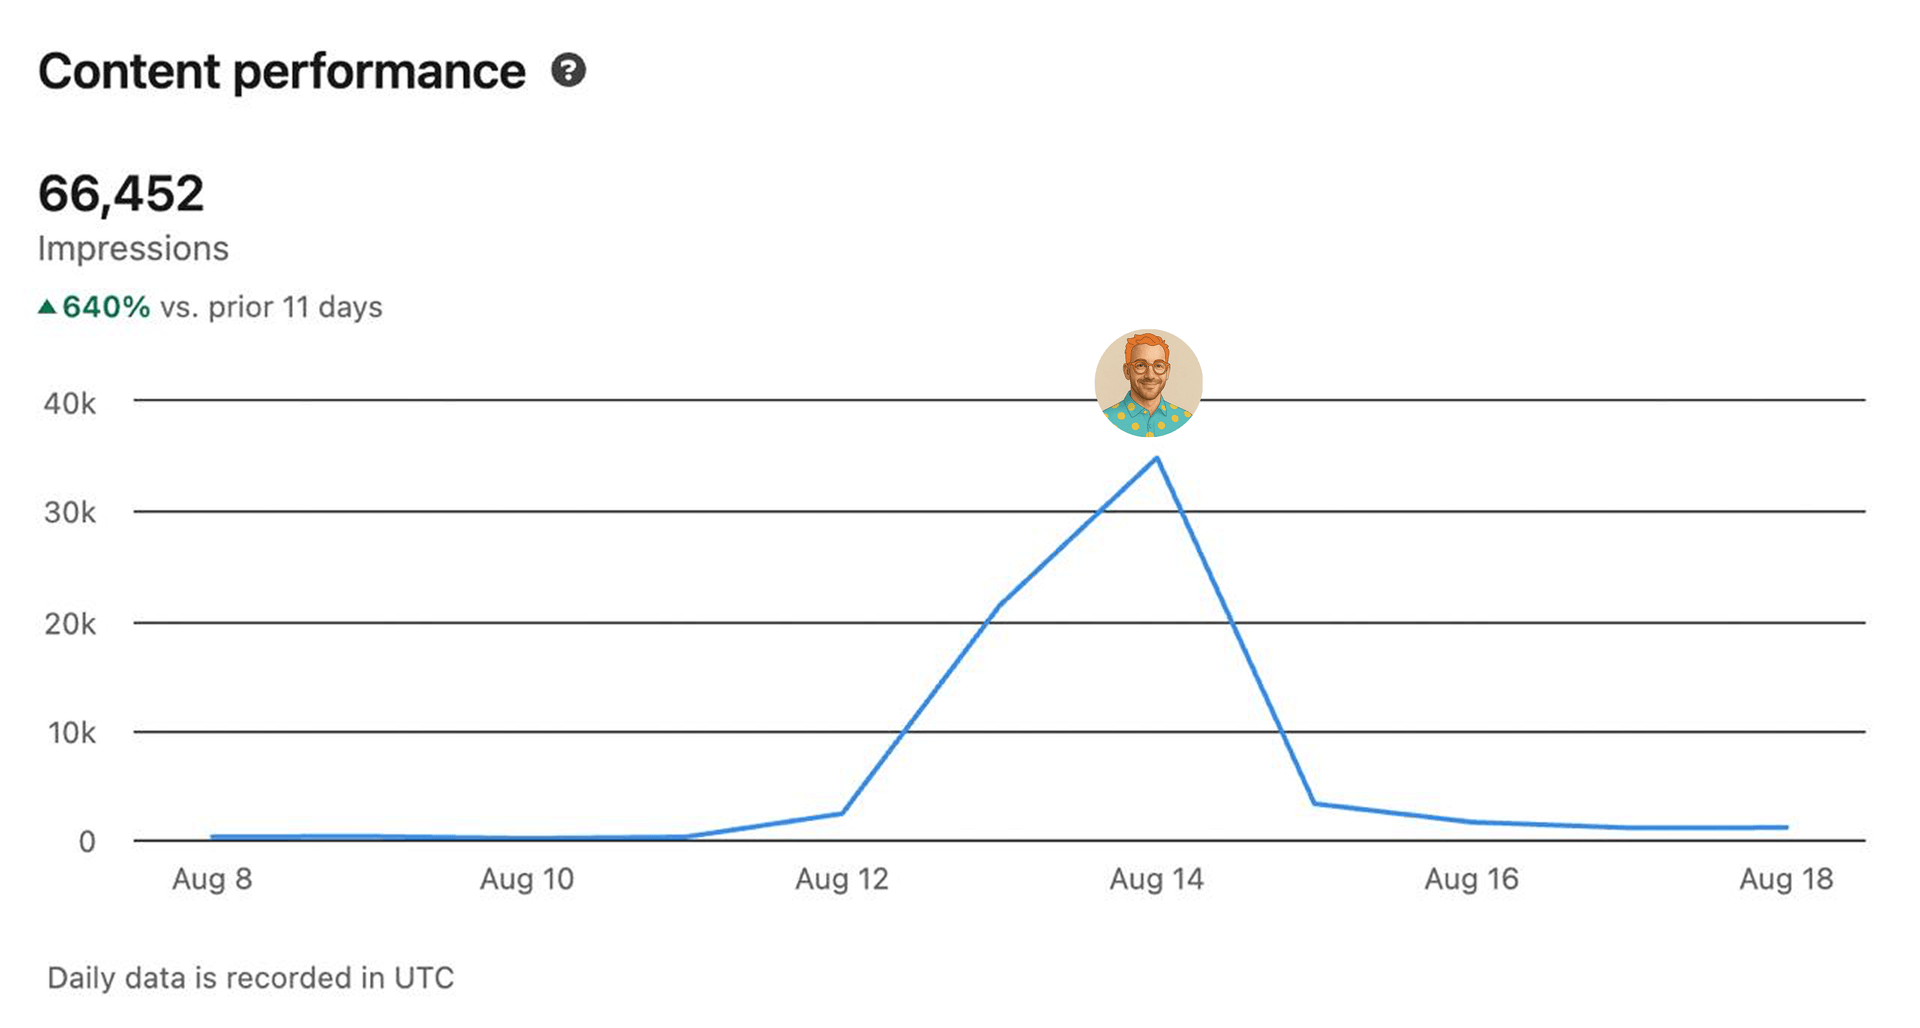Click the profile avatar above the peak
Image resolution: width=1920 pixels, height=1028 pixels.
click(x=1148, y=383)
